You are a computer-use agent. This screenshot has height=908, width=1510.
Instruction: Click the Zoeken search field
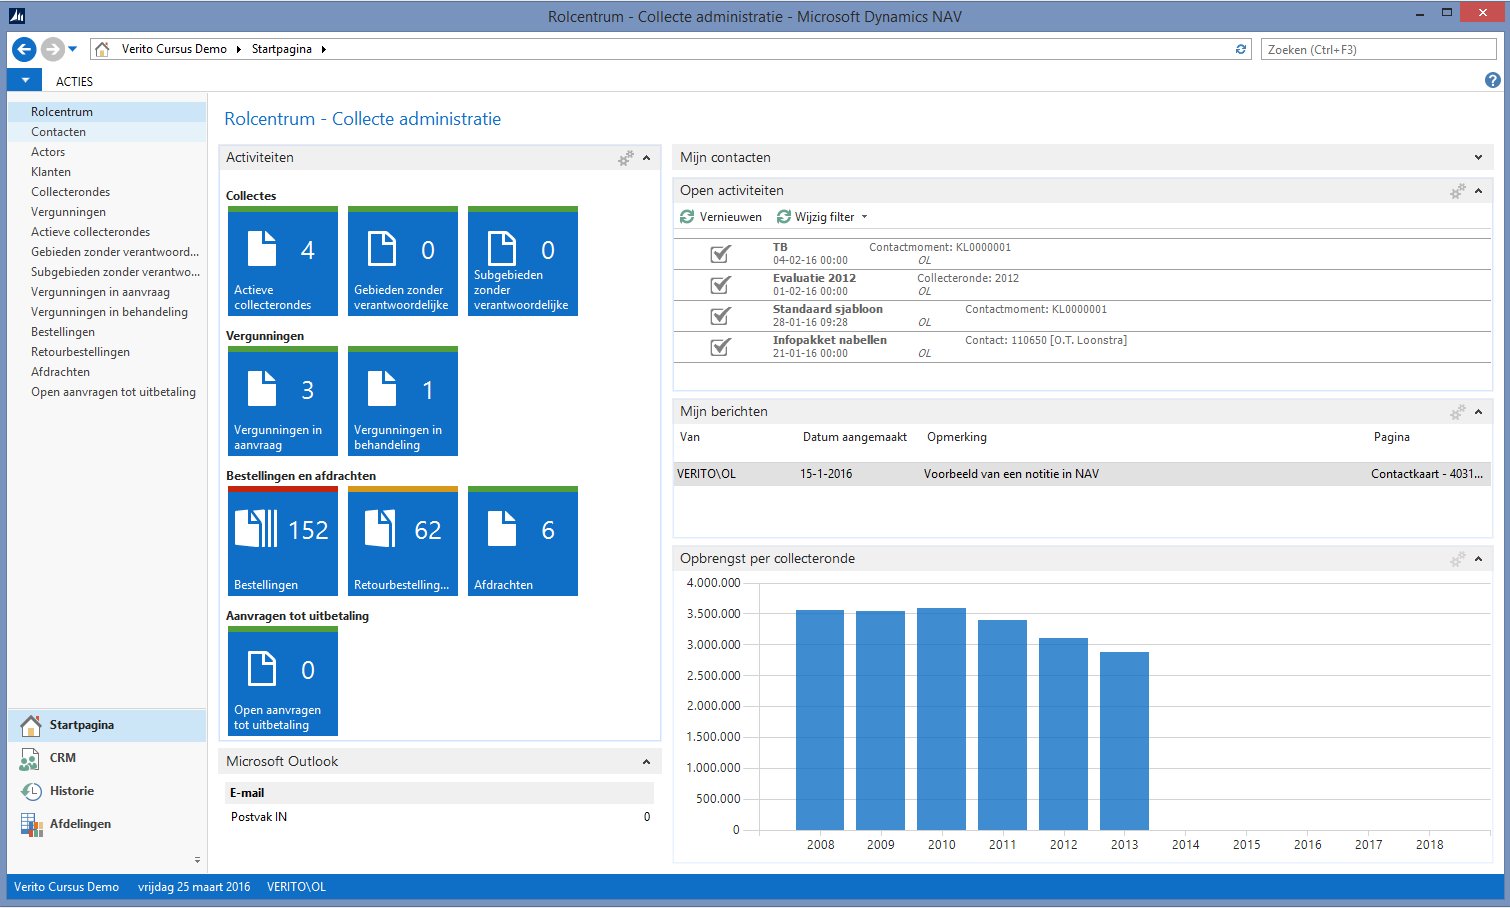pyautogui.click(x=1378, y=49)
